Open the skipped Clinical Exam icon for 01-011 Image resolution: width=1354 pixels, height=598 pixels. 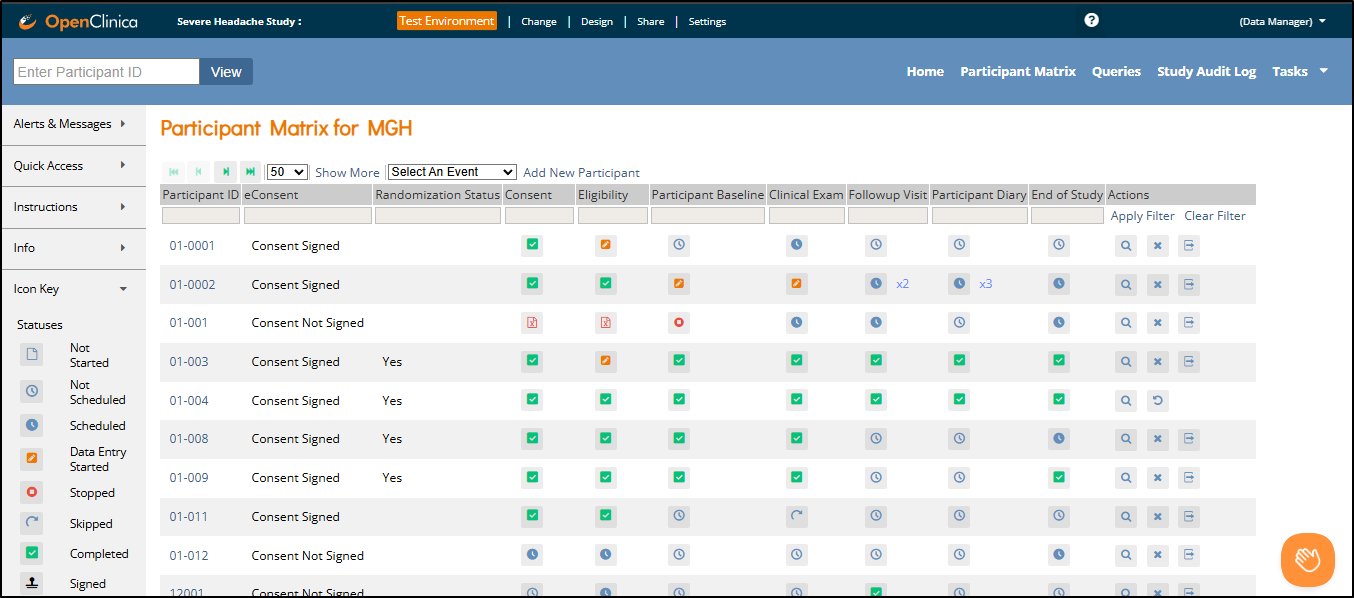(x=796, y=516)
